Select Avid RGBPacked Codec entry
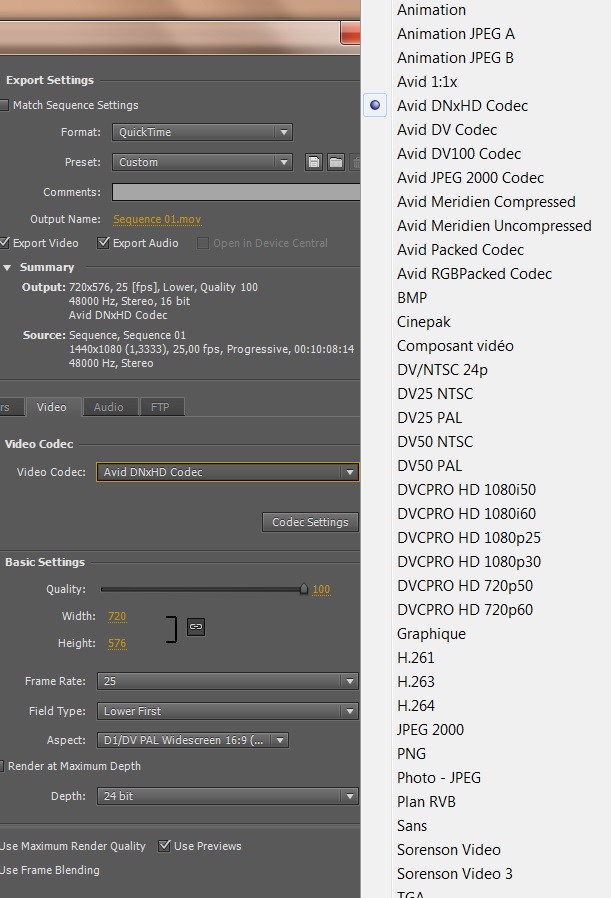This screenshot has width=611, height=898. pos(474,274)
